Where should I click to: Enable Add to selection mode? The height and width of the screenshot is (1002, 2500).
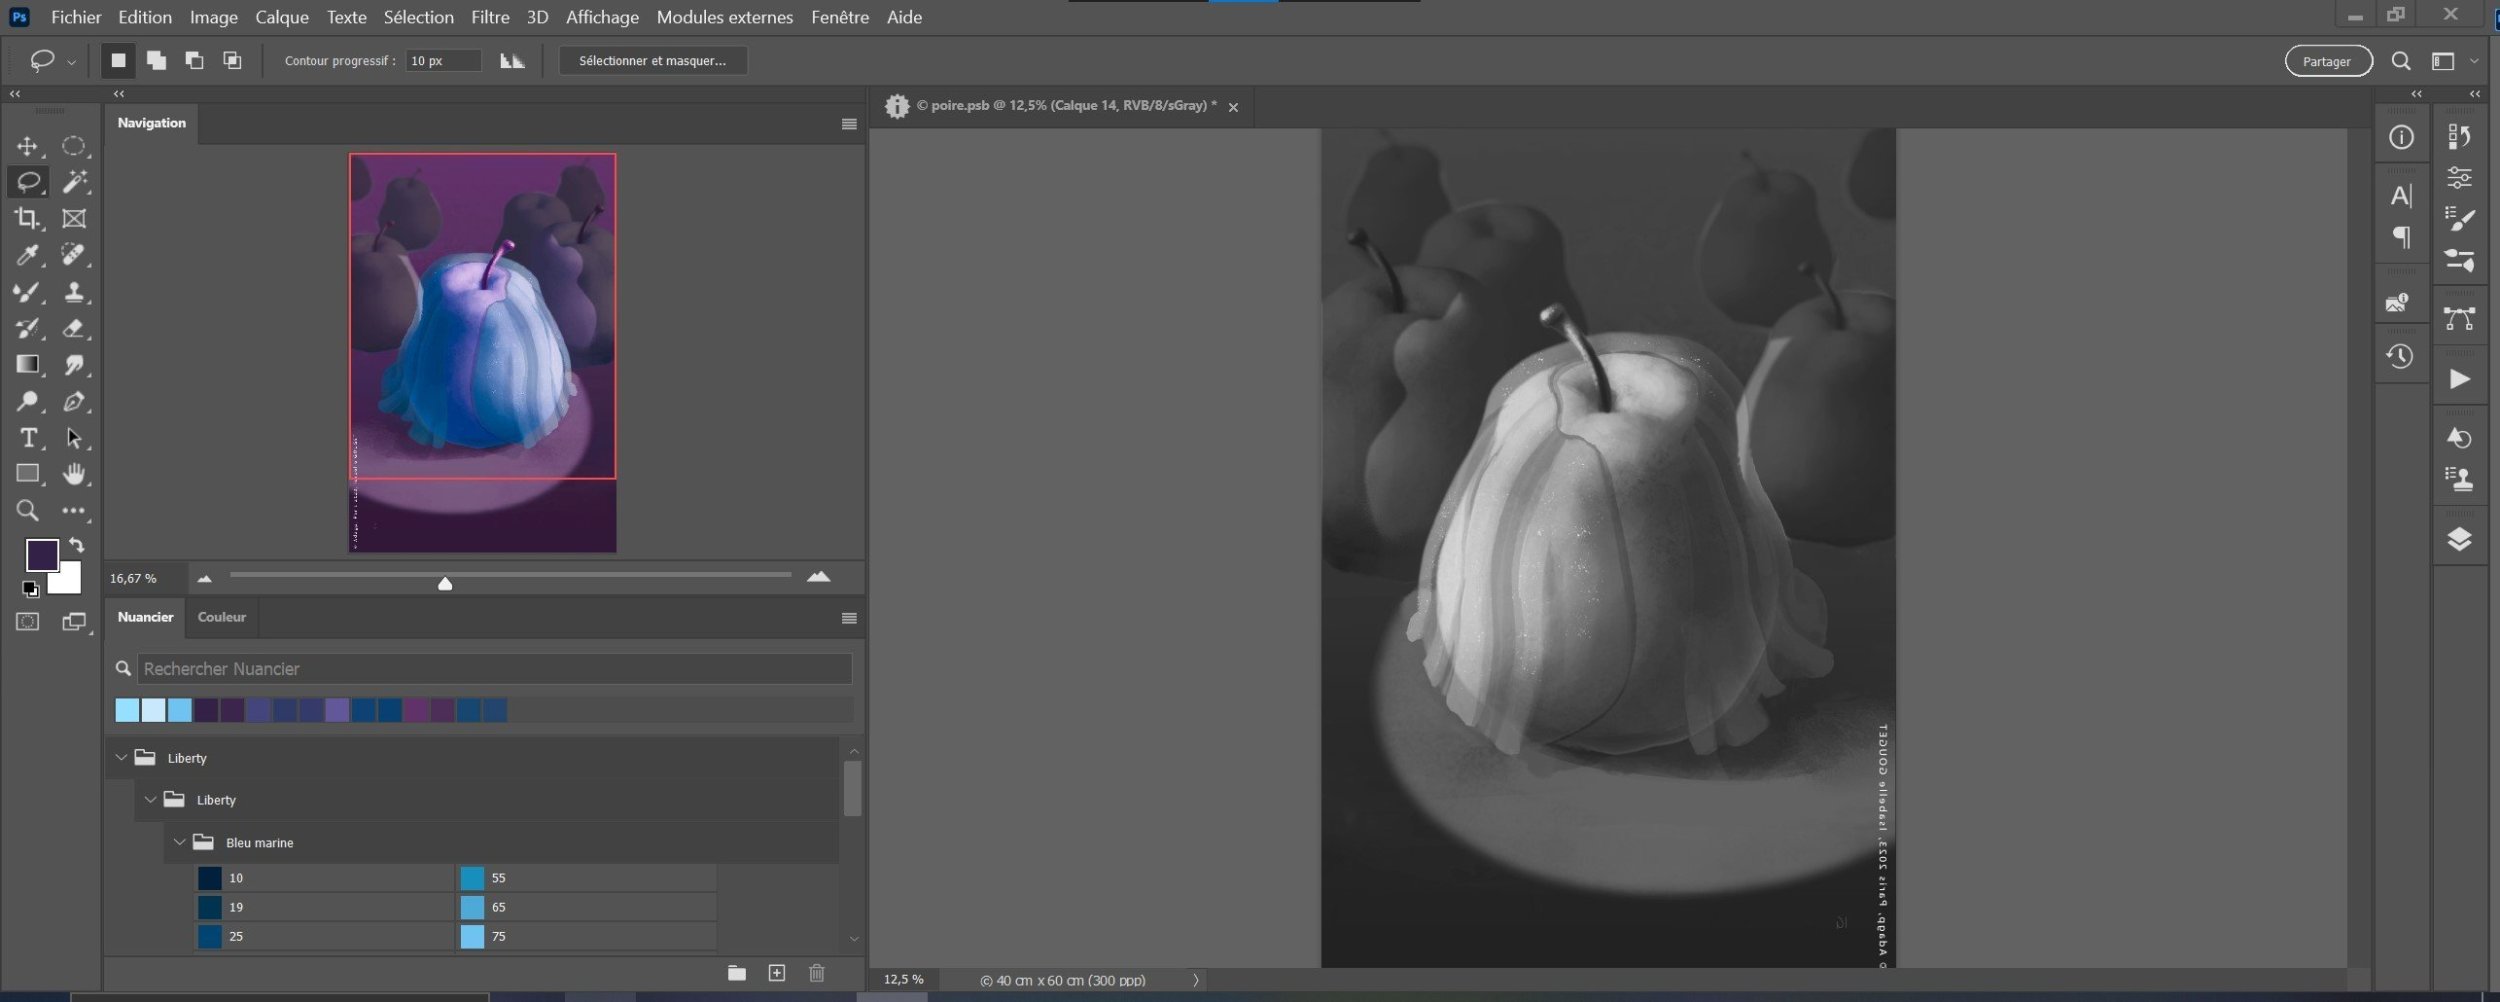click(156, 61)
